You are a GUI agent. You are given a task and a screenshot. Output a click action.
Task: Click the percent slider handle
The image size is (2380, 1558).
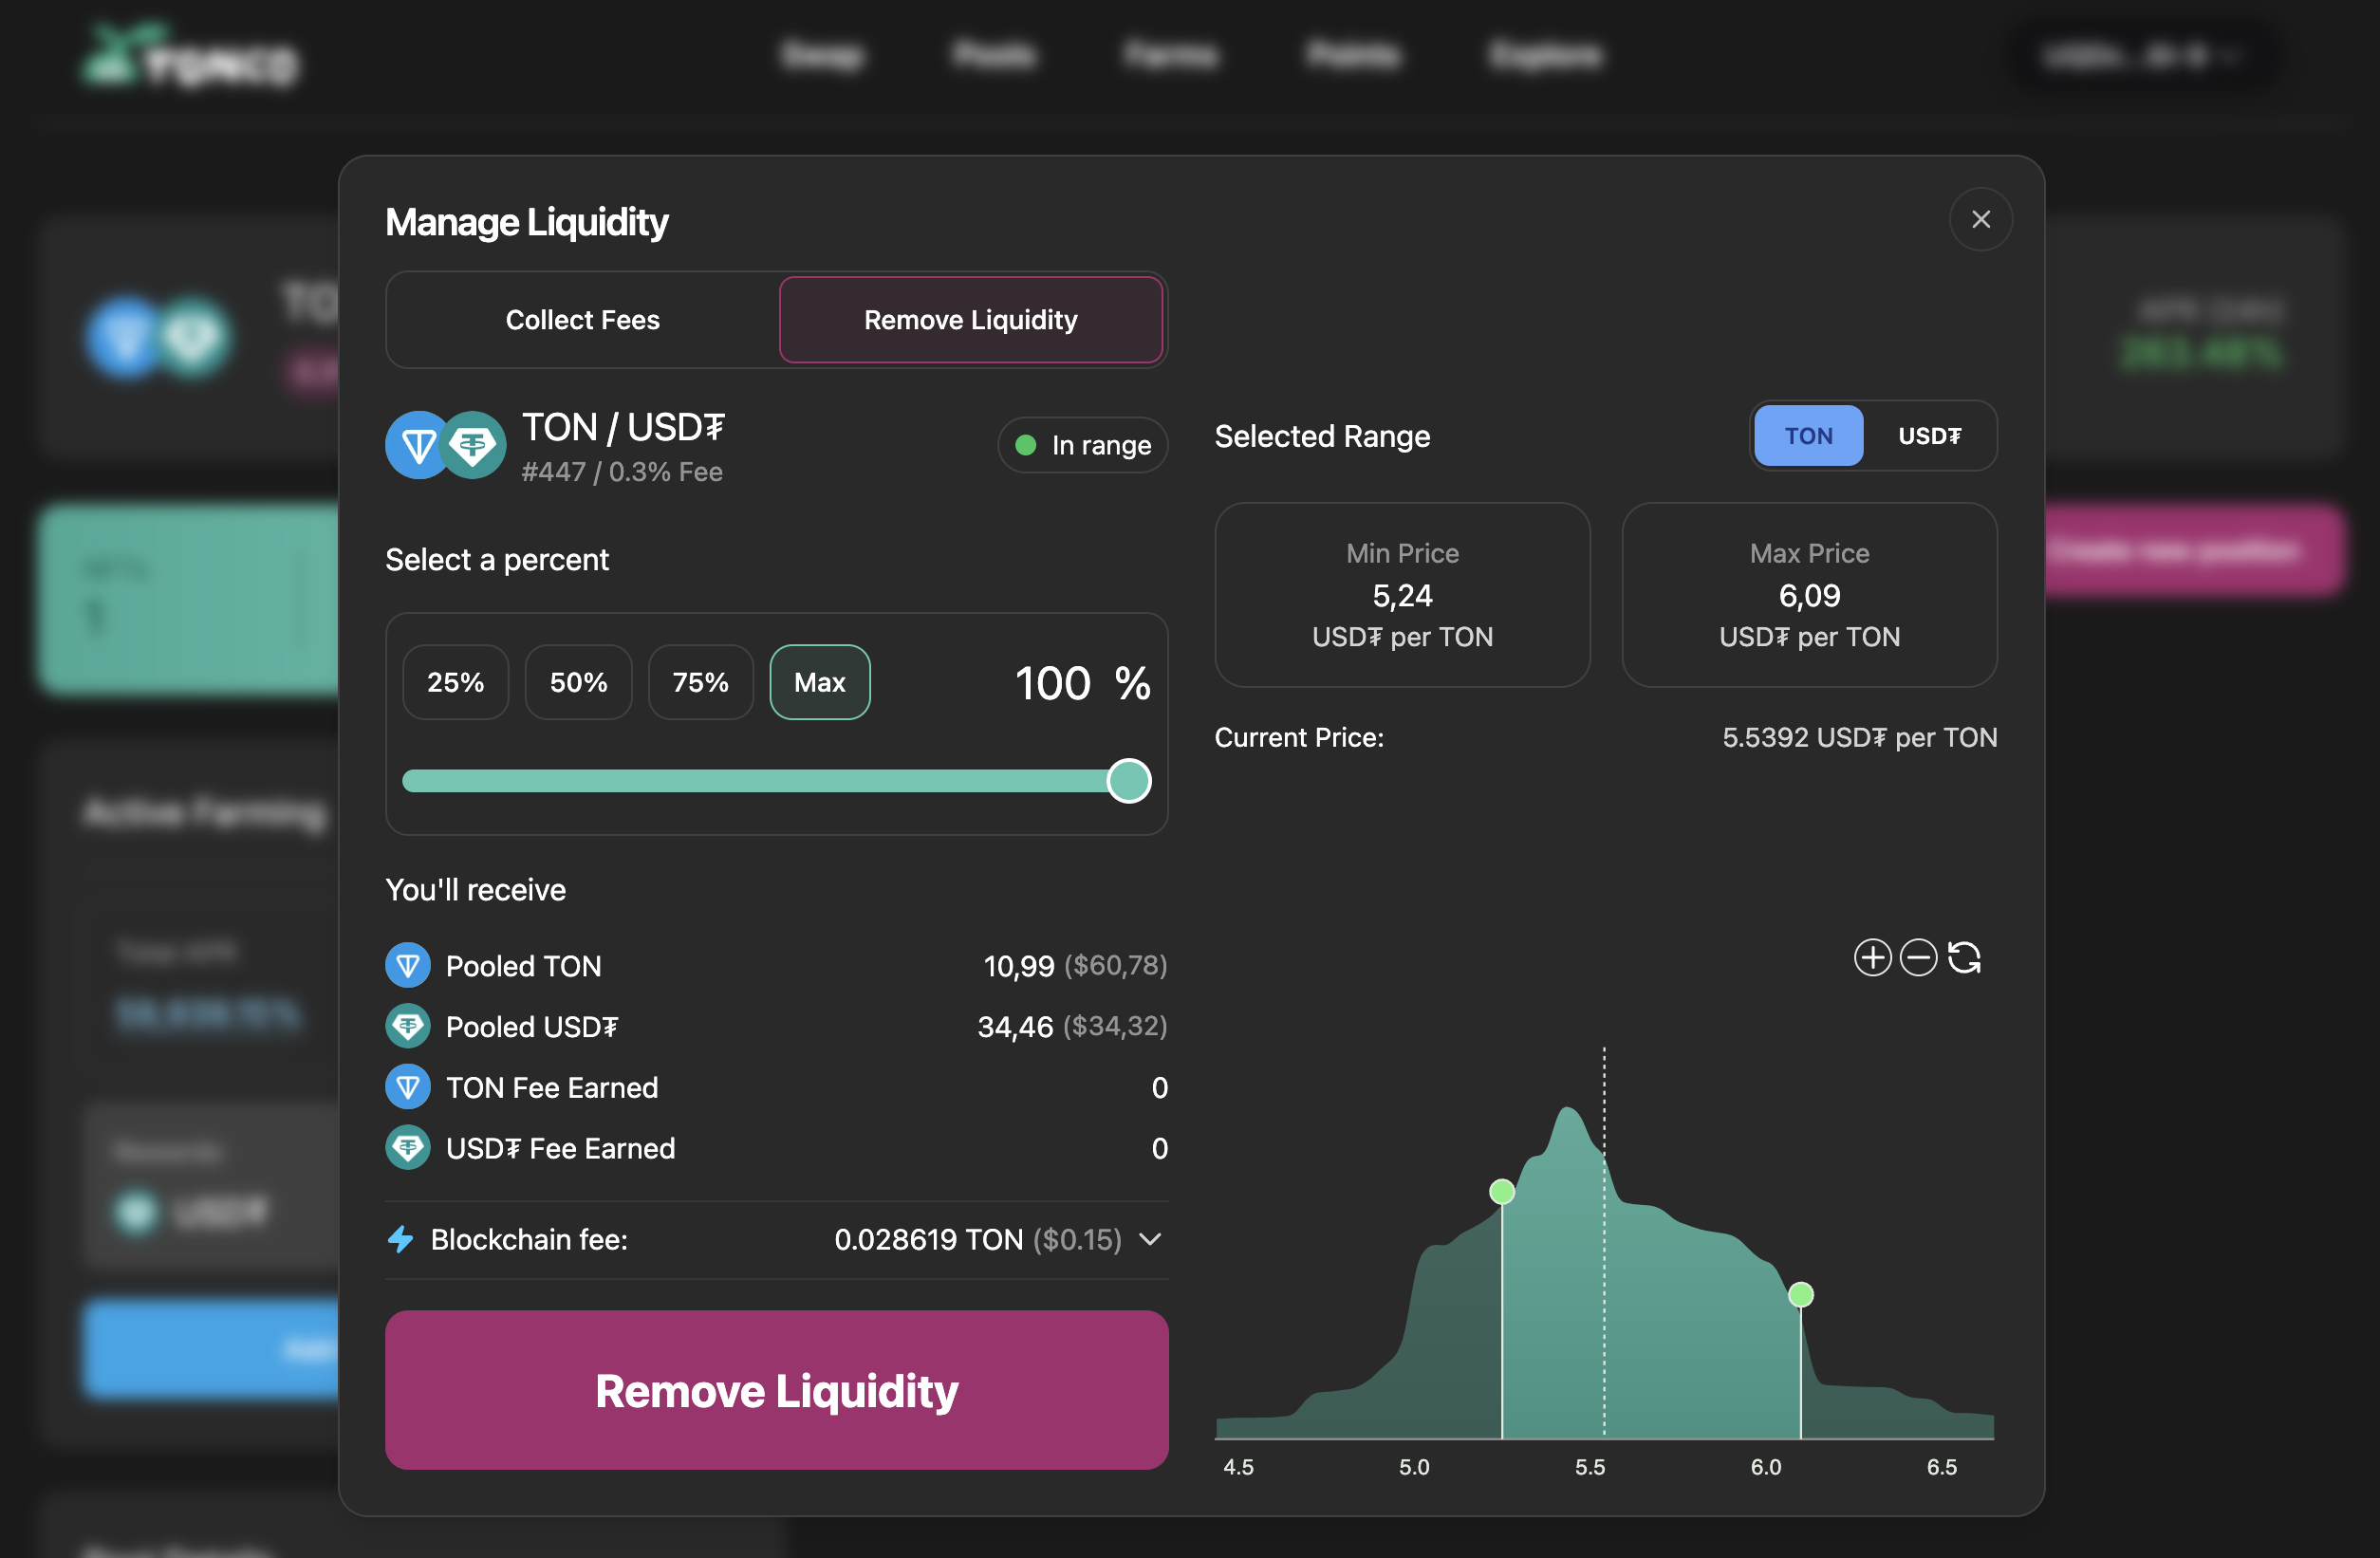(1129, 781)
